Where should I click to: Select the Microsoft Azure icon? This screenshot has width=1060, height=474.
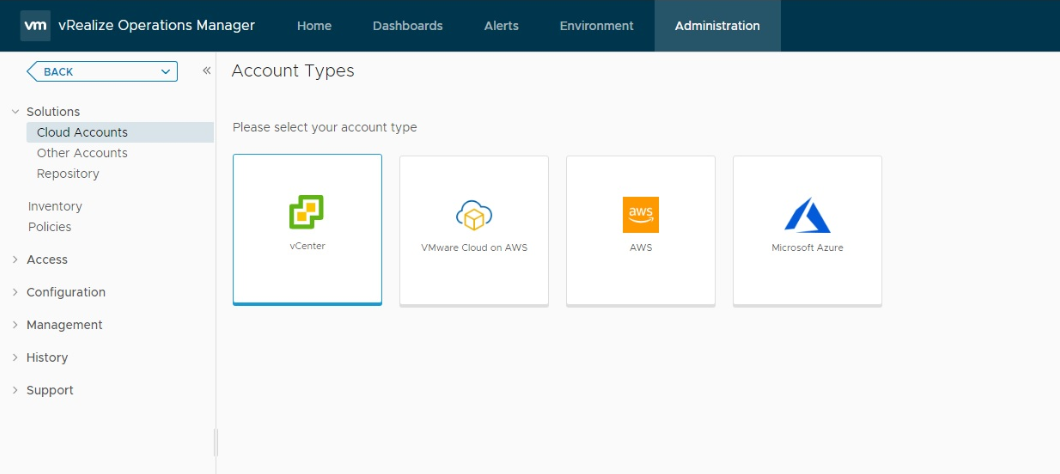807,215
